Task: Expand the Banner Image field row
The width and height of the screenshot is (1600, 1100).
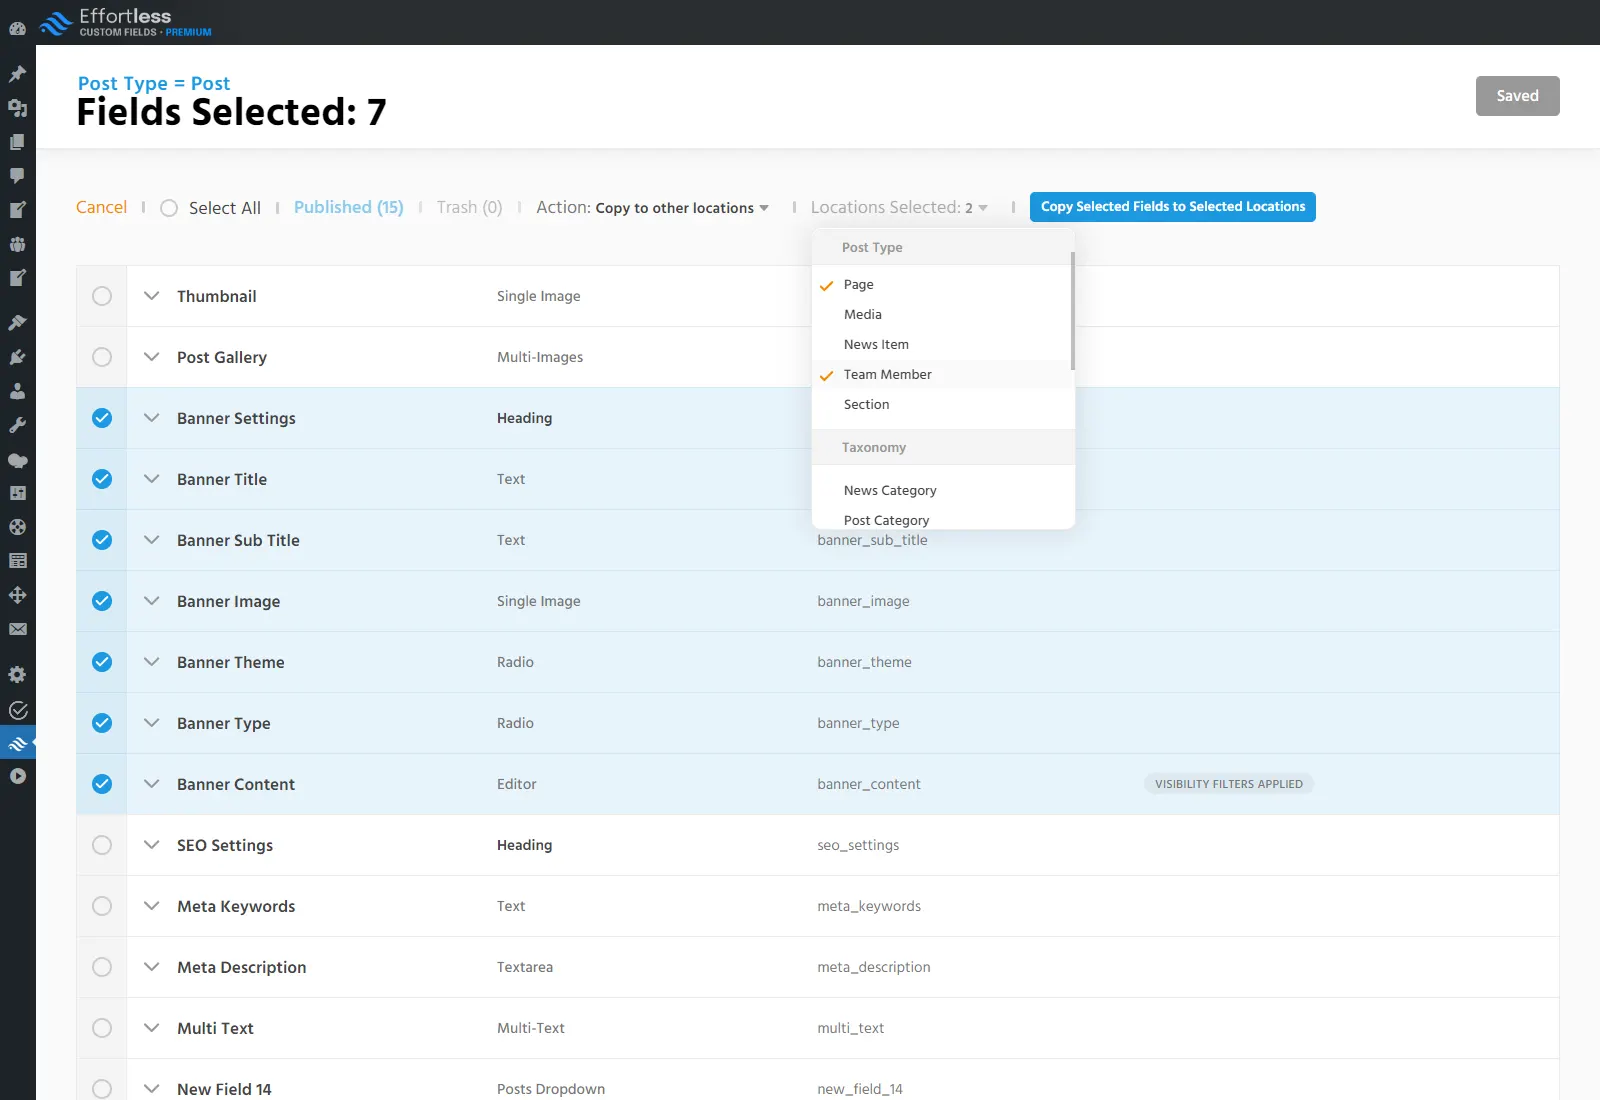Action: click(x=151, y=601)
